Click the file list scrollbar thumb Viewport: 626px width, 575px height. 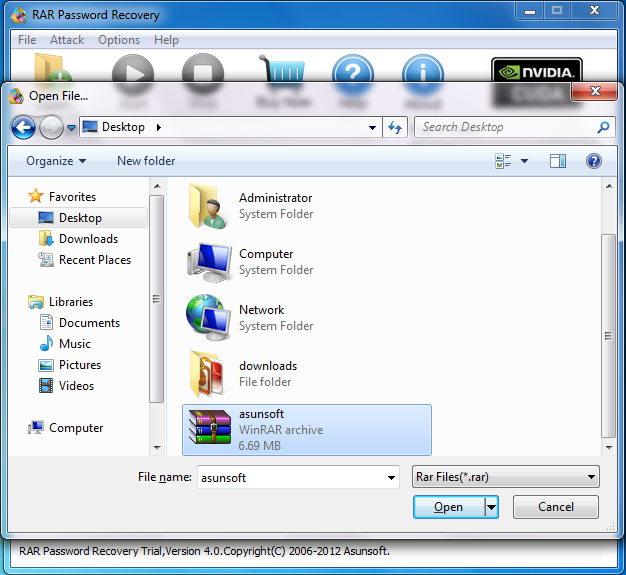608,336
